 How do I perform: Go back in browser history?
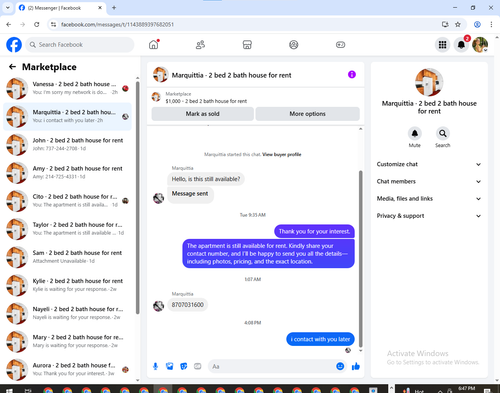point(9,24)
